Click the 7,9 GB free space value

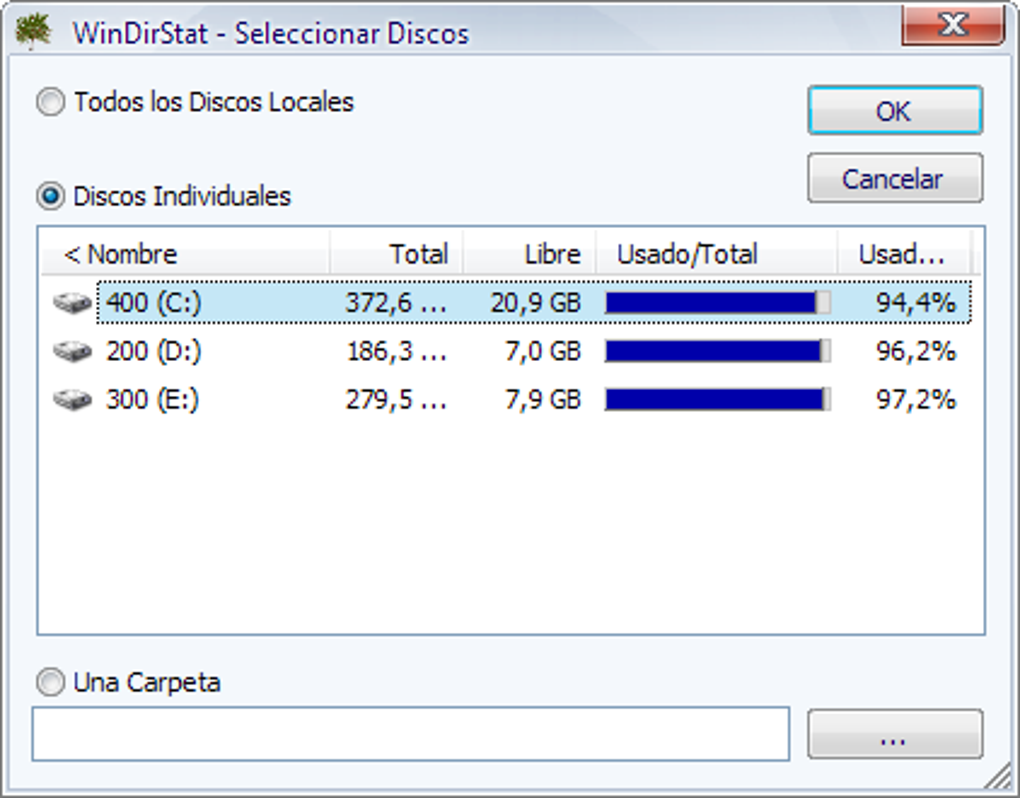pos(543,399)
